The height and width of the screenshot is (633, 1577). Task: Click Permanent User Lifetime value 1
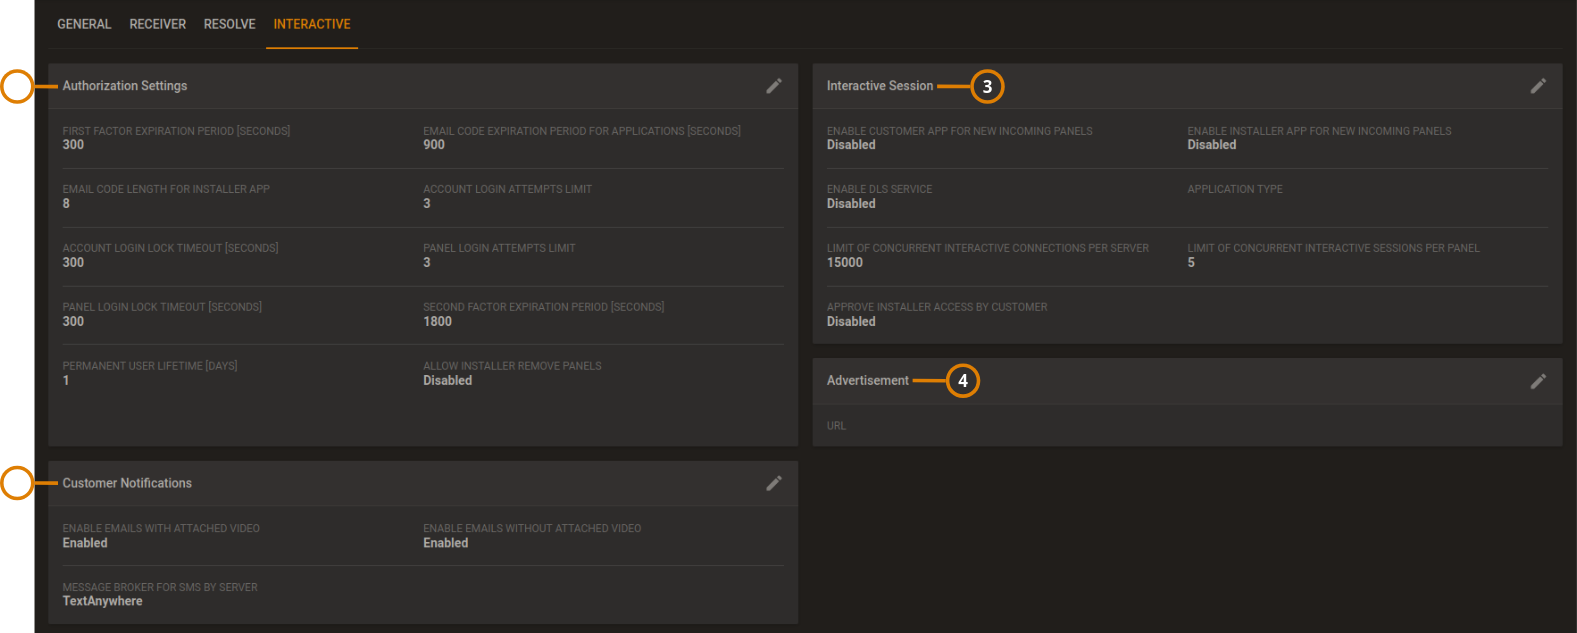pyautogui.click(x=66, y=381)
